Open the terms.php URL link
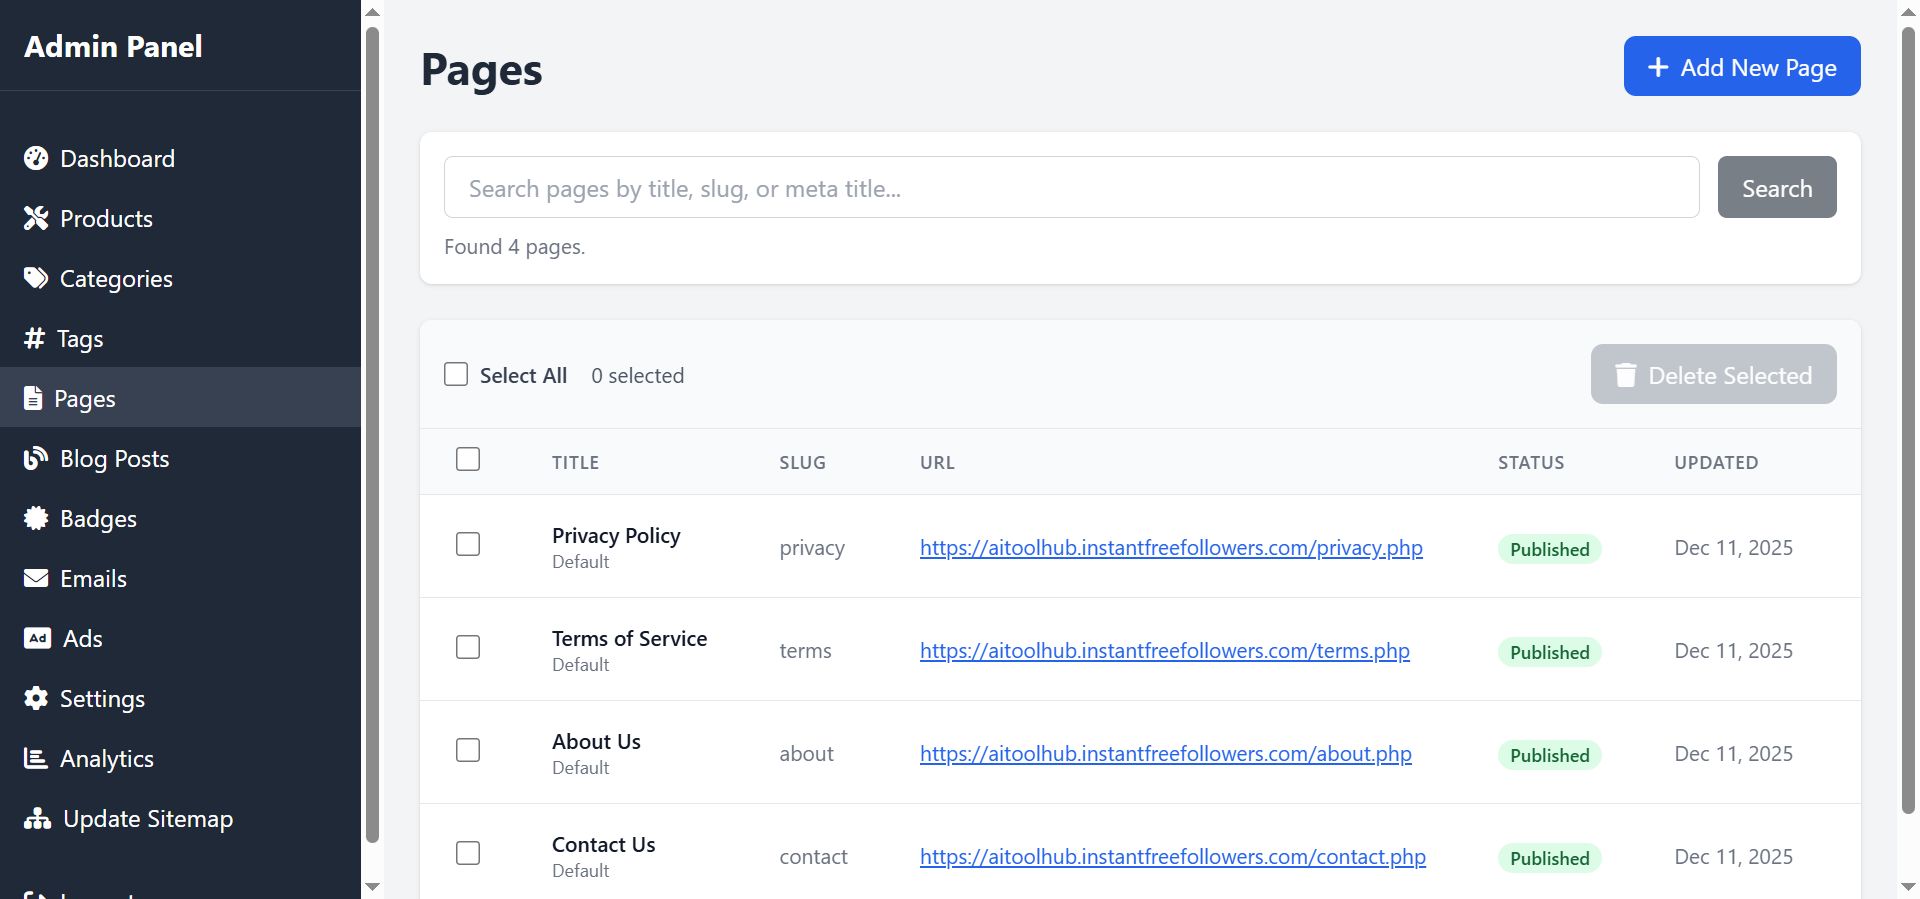Viewport: 1920px width, 899px height. pos(1164,651)
